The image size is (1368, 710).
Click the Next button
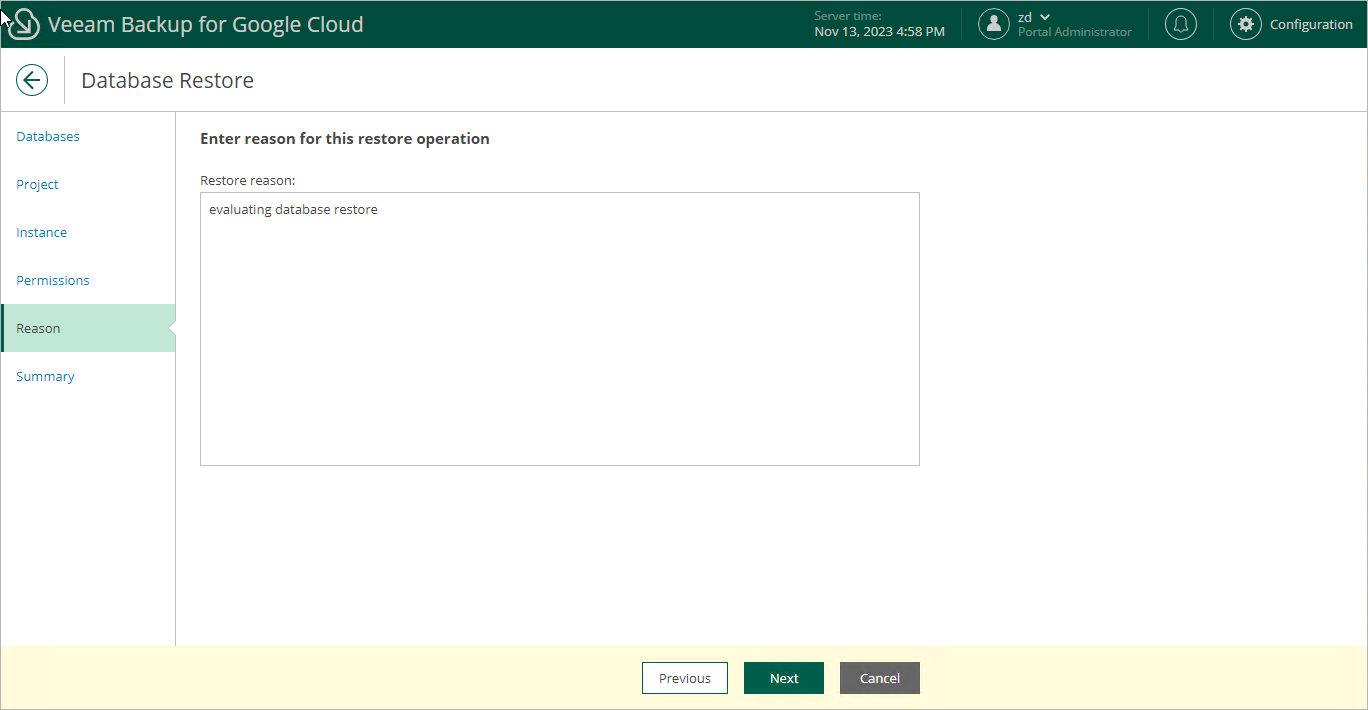(x=784, y=678)
